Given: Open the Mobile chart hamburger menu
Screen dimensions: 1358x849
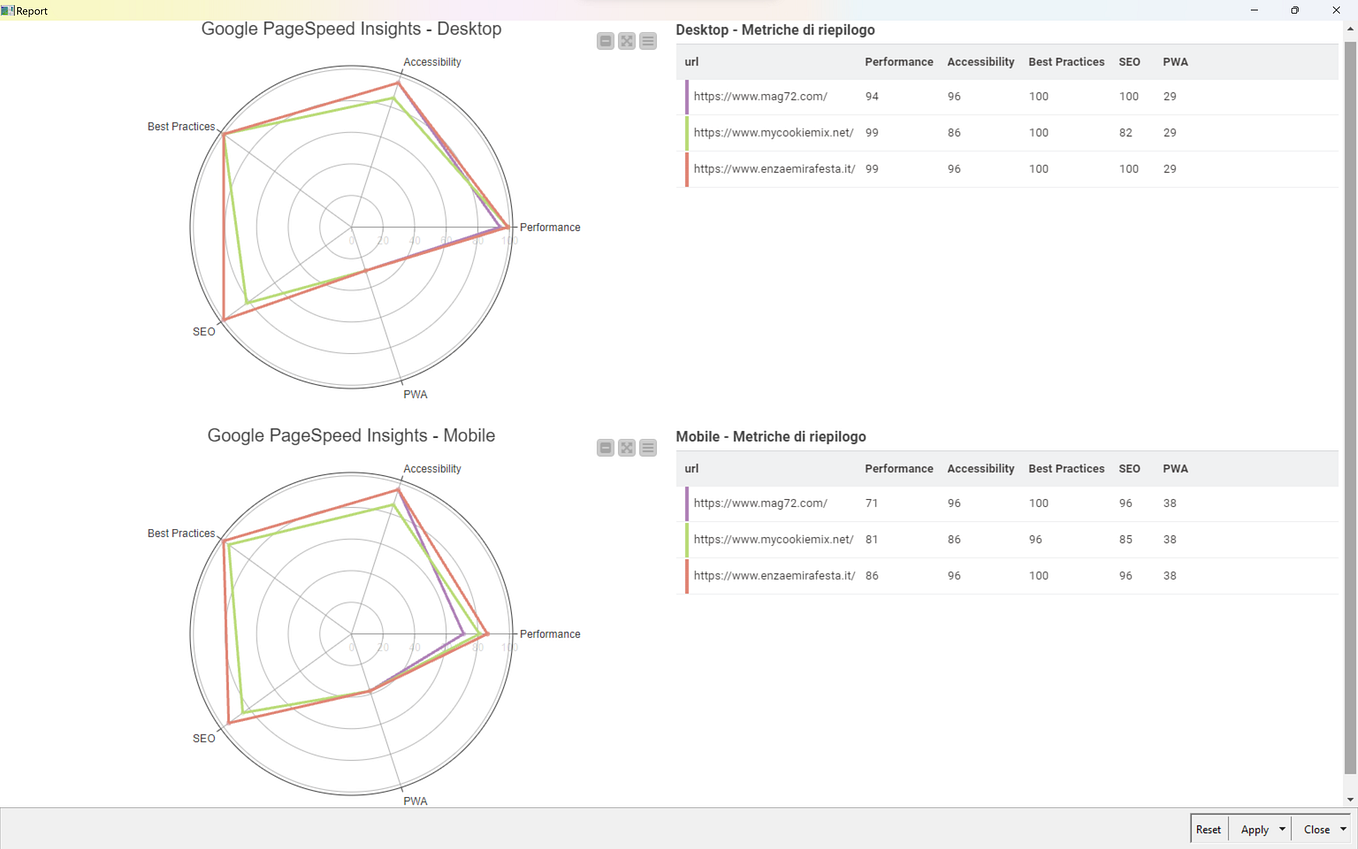Looking at the screenshot, I should (x=647, y=448).
